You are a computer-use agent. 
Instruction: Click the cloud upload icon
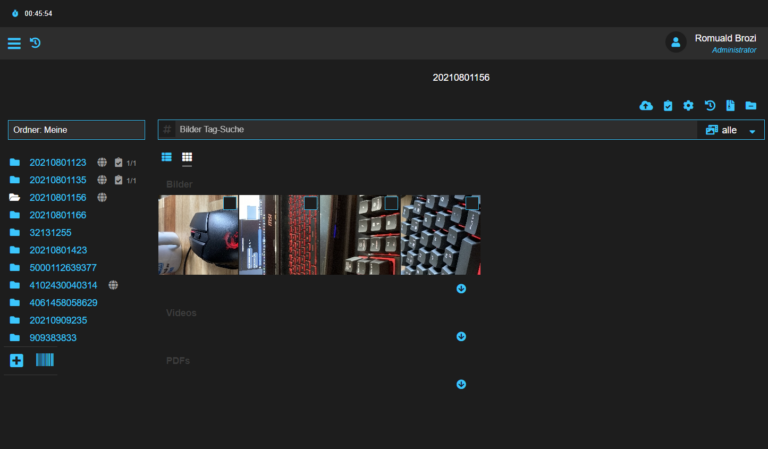(646, 106)
